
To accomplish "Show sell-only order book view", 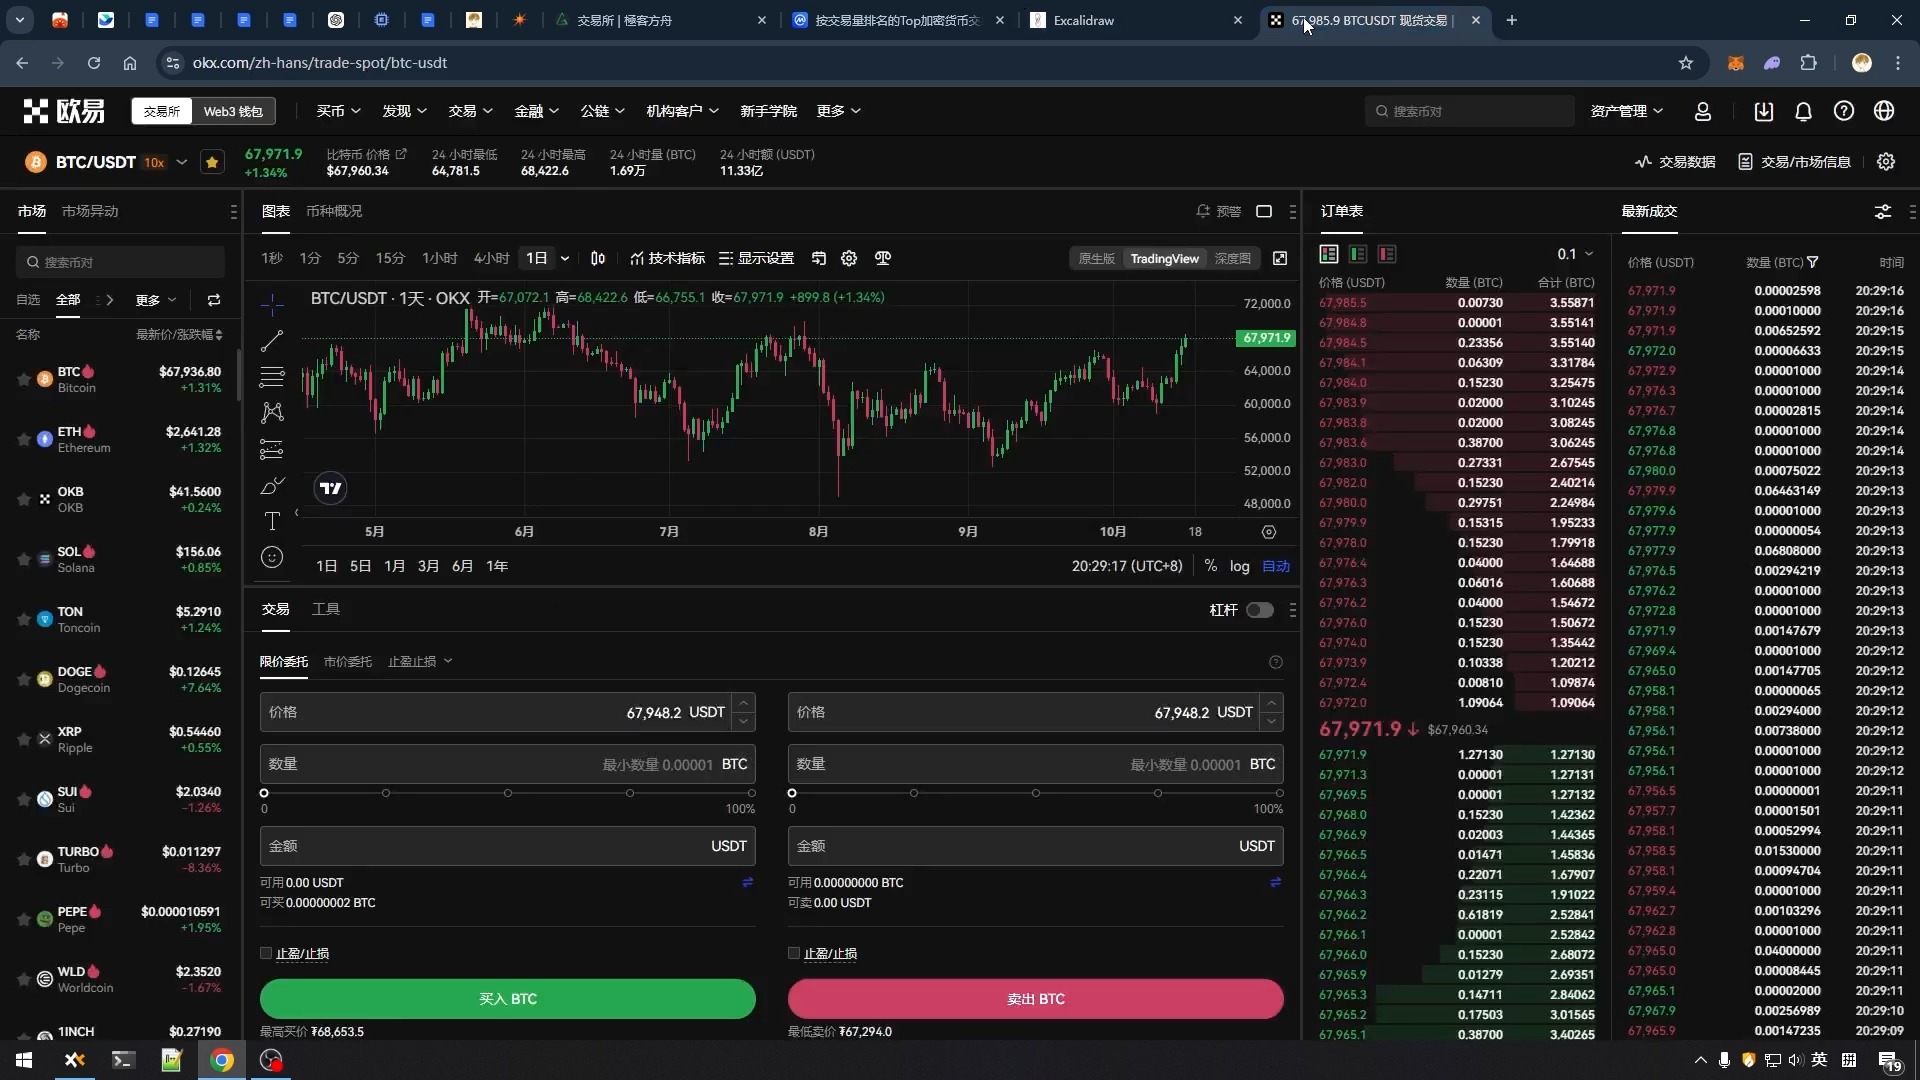I will pyautogui.click(x=1387, y=254).
